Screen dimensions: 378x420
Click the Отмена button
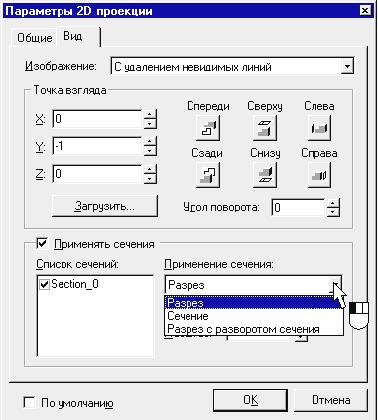(331, 400)
